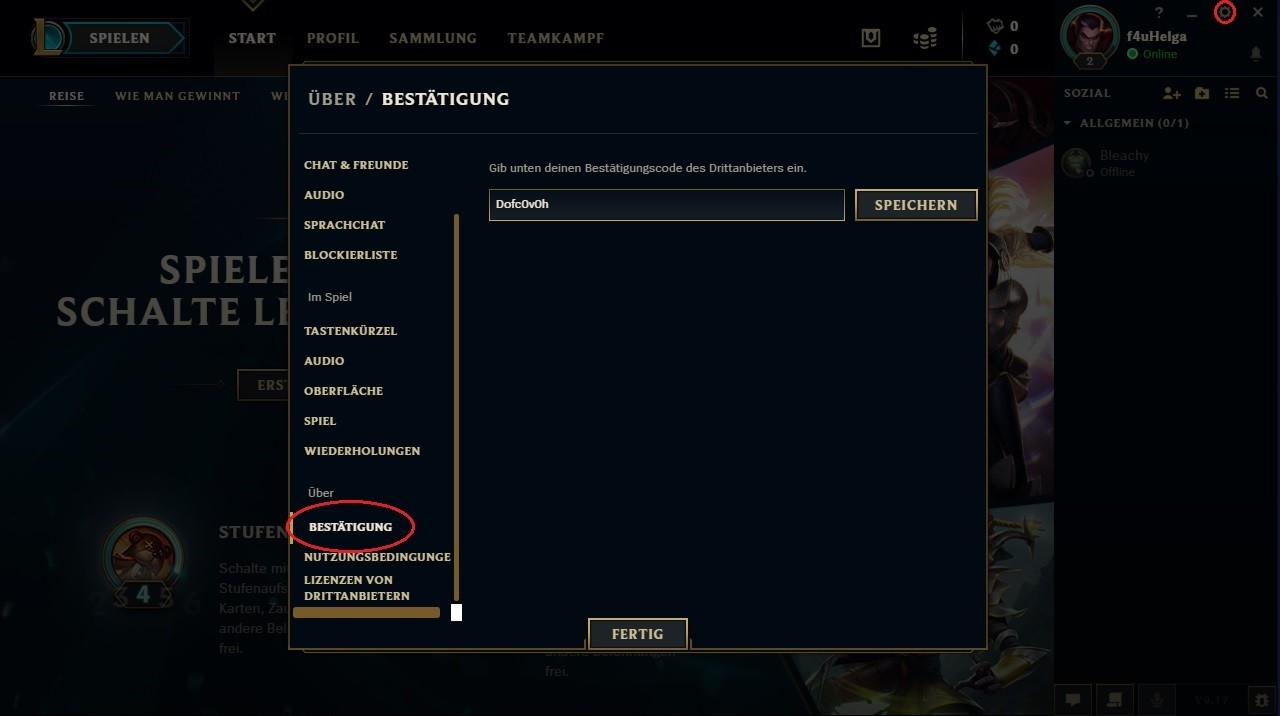Click the friend search magnifier icon
The image size is (1280, 716).
coord(1262,93)
